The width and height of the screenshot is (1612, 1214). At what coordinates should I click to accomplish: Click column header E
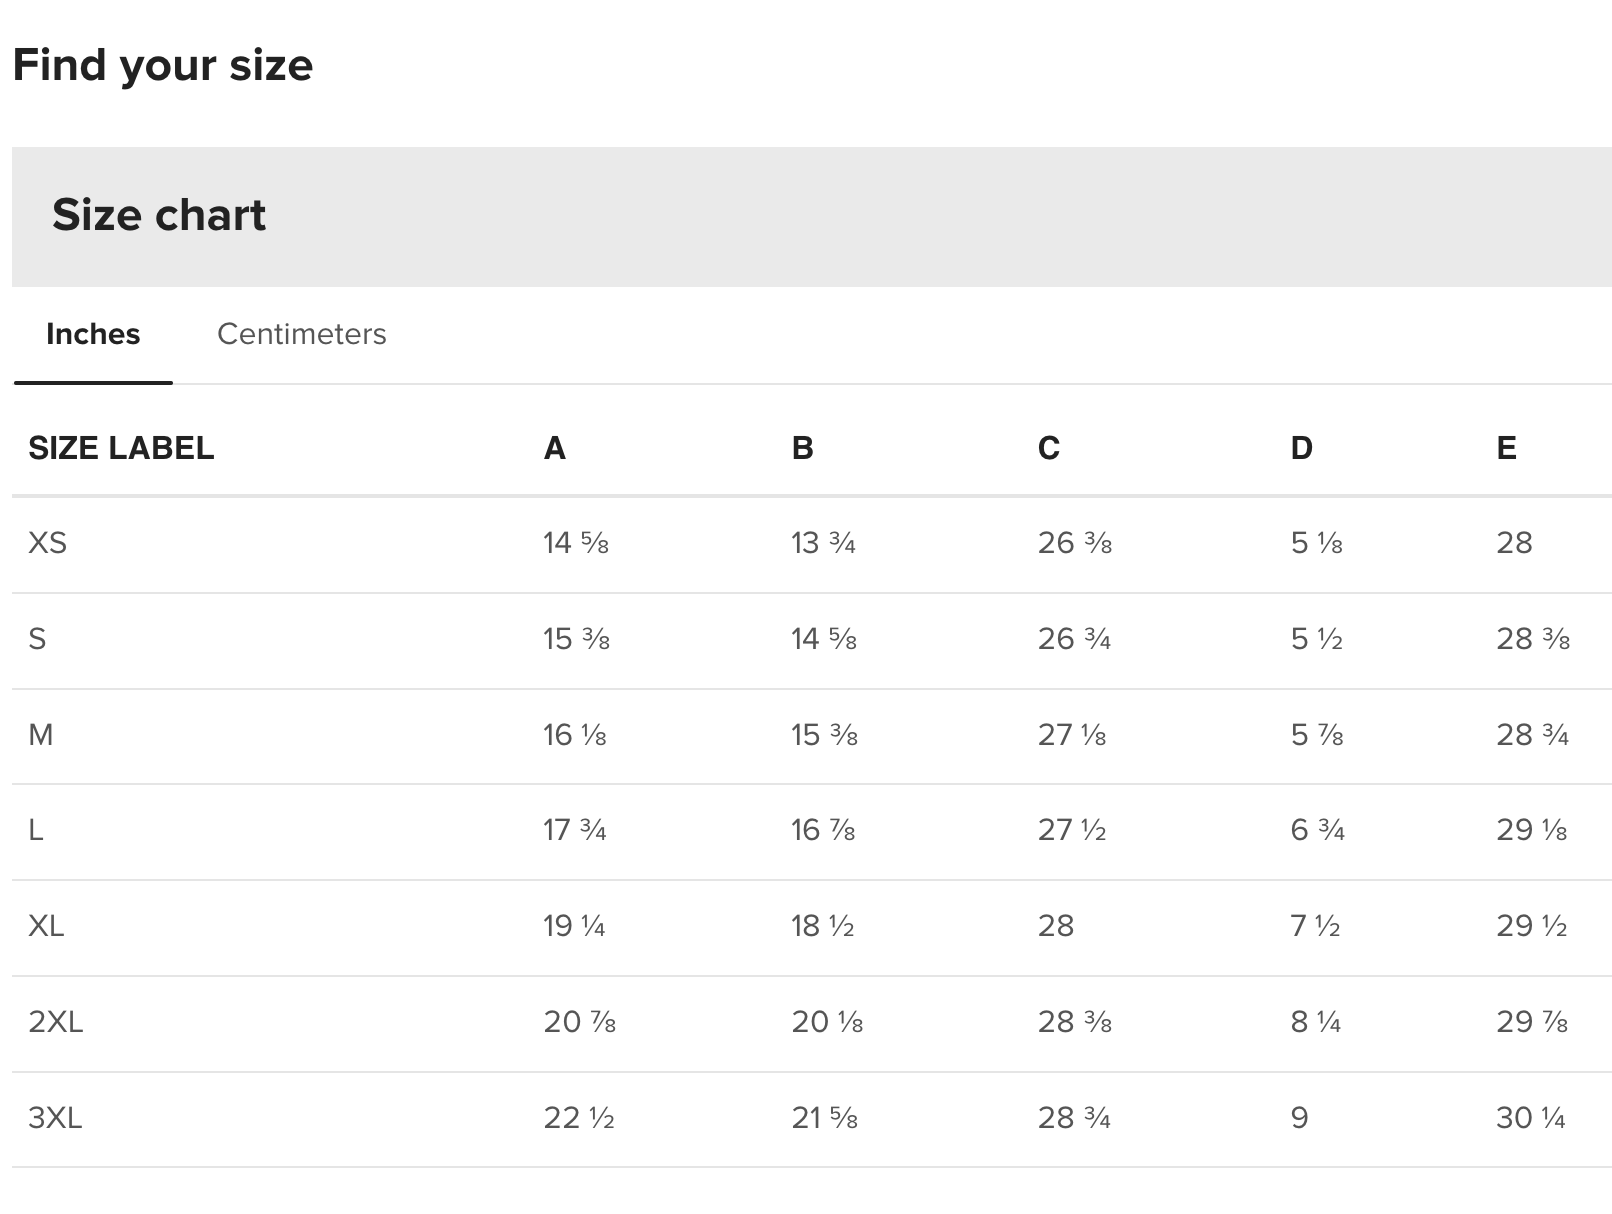pyautogui.click(x=1506, y=448)
